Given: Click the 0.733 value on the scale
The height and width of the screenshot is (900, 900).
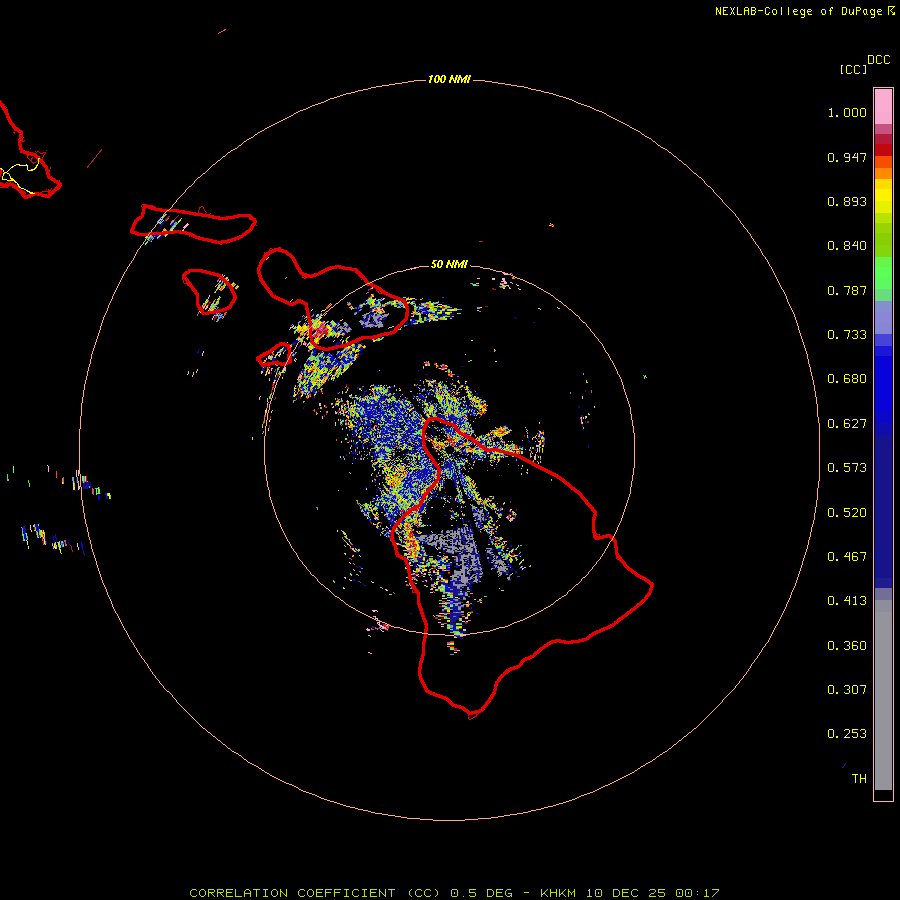Looking at the screenshot, I should click(x=847, y=335).
